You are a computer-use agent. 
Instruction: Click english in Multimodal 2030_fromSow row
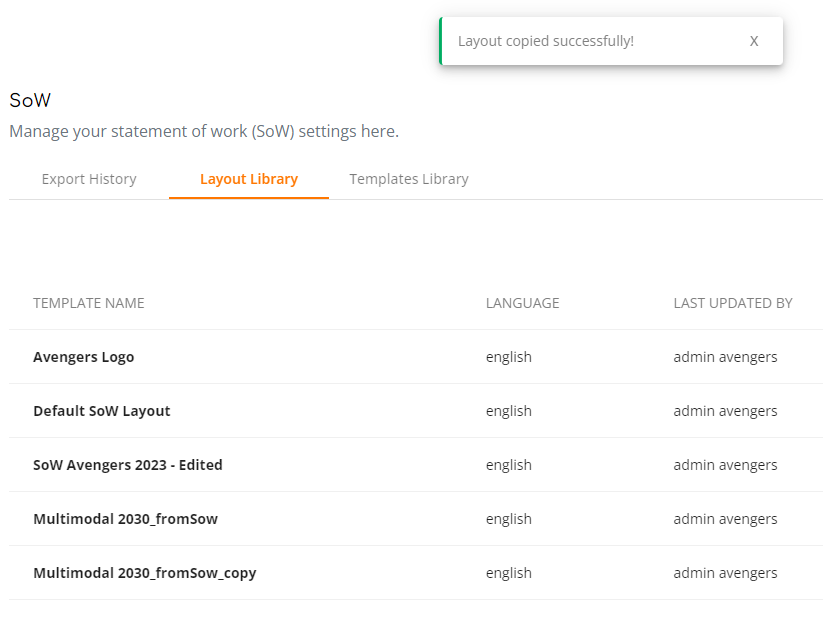pos(509,519)
